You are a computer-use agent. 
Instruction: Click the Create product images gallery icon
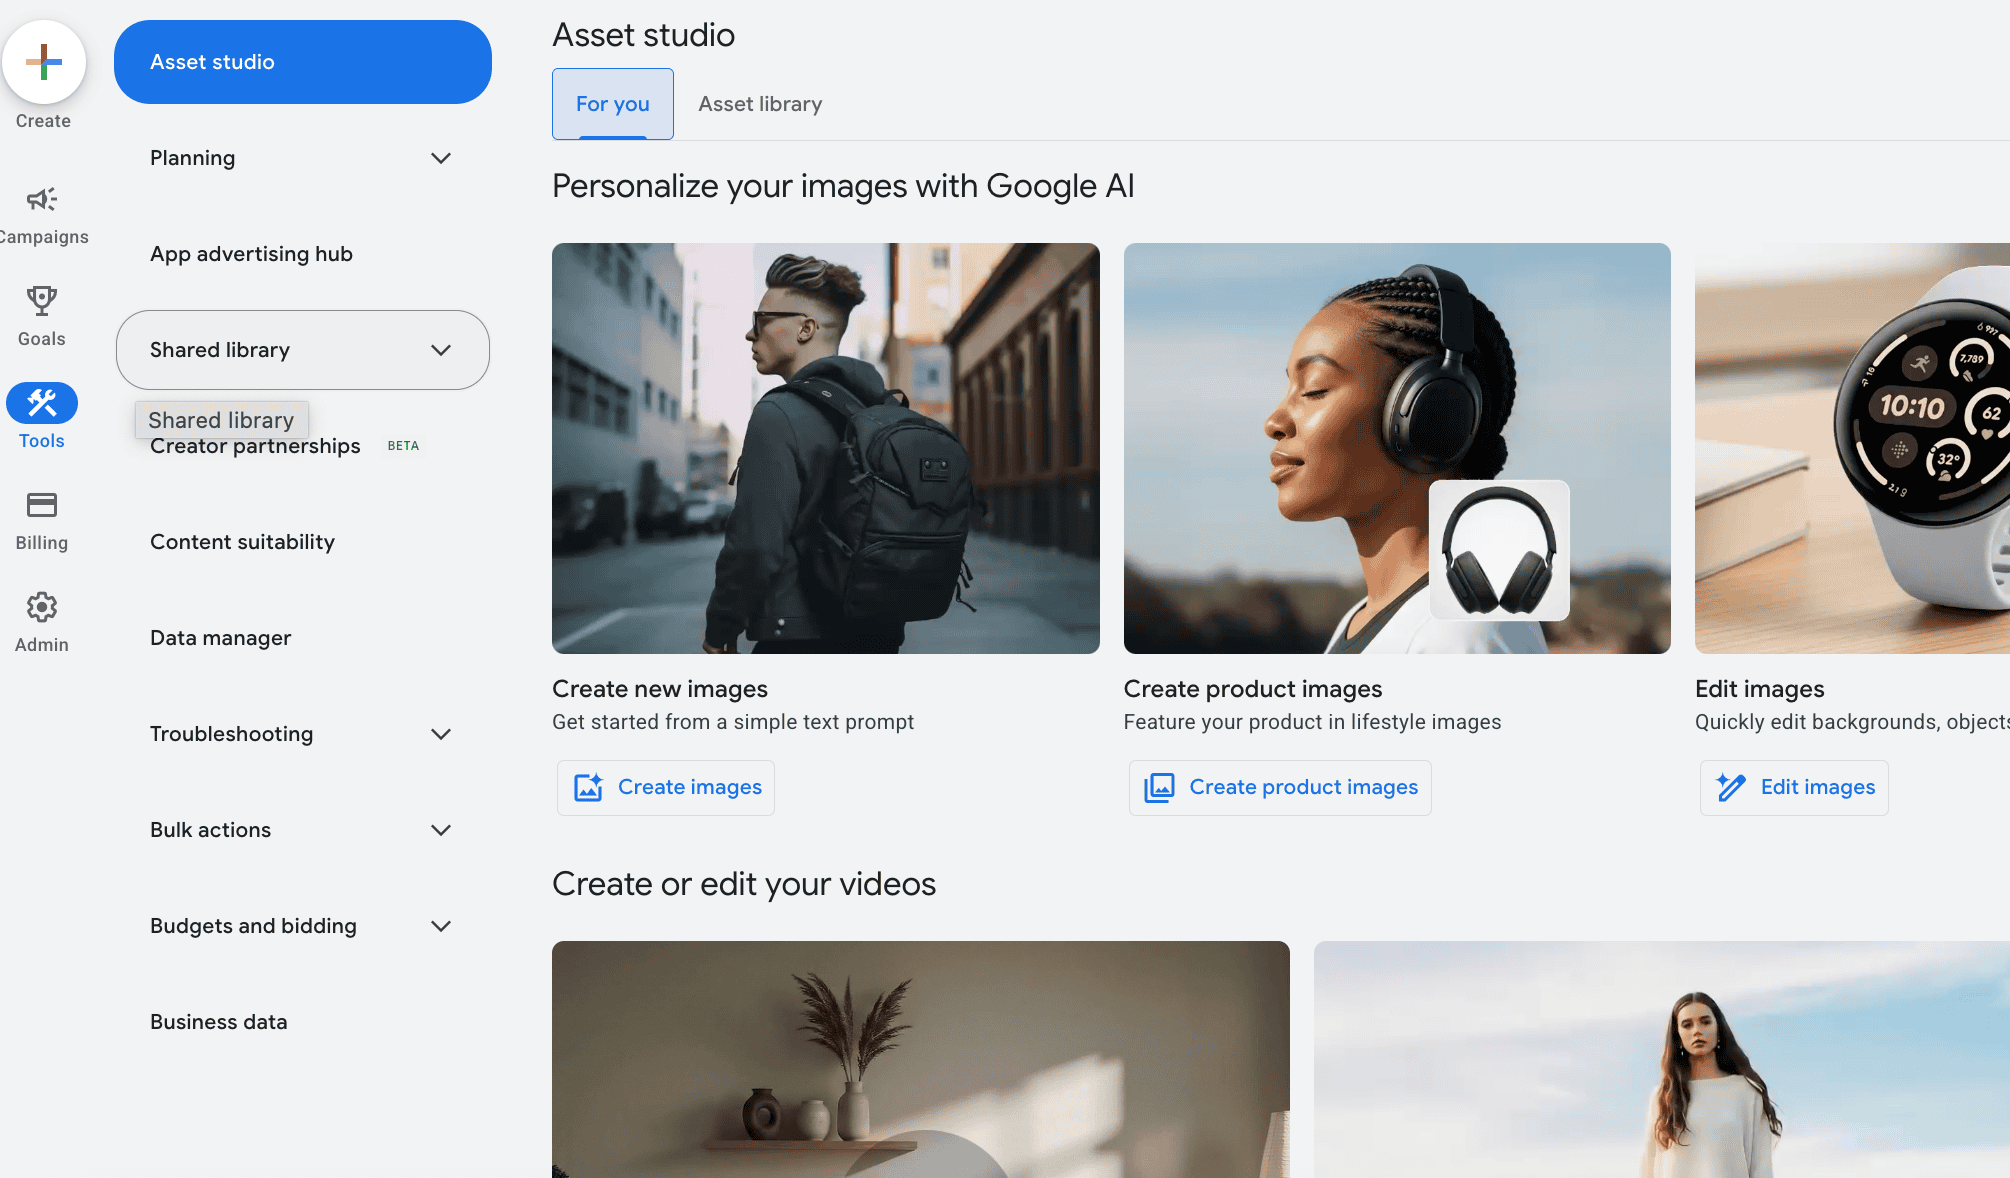tap(1159, 788)
